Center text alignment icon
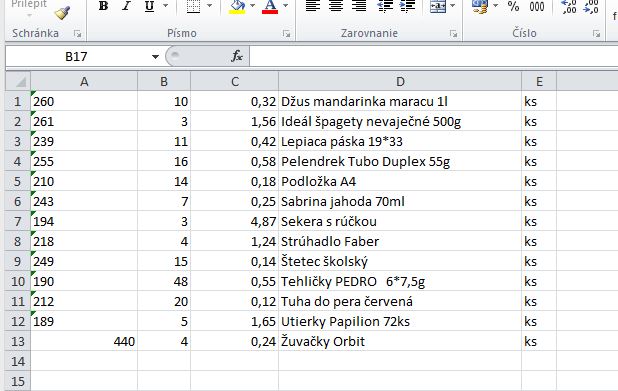 tap(336, 6)
